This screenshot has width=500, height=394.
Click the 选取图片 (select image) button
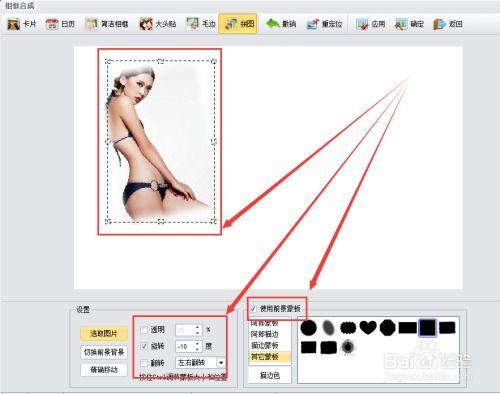tap(104, 333)
